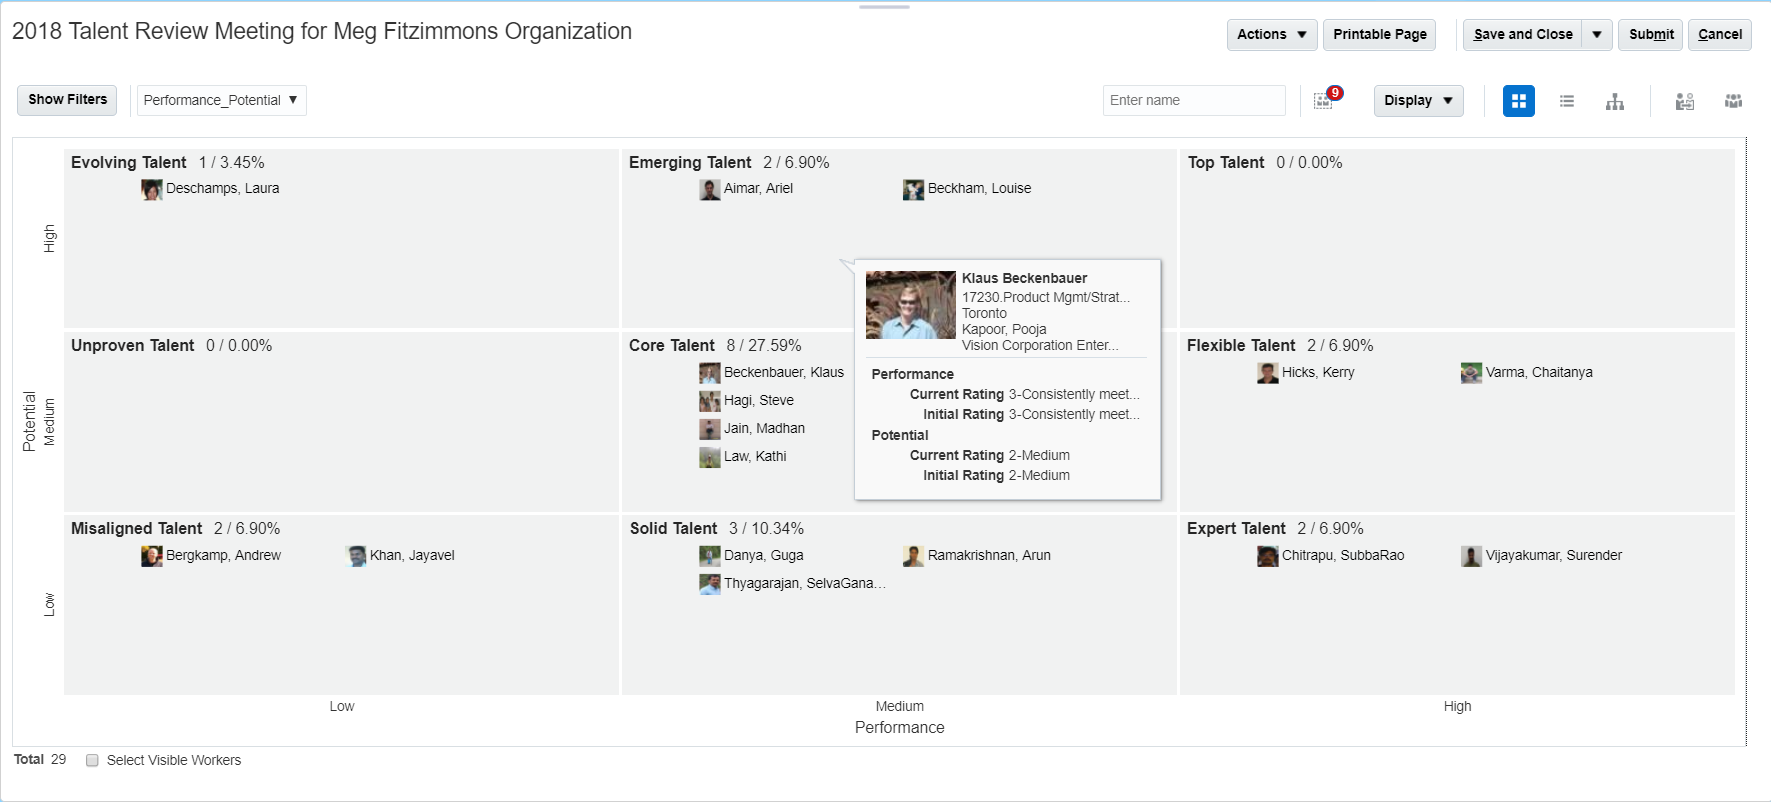Expand the Save and Close arrow options

(x=1597, y=34)
